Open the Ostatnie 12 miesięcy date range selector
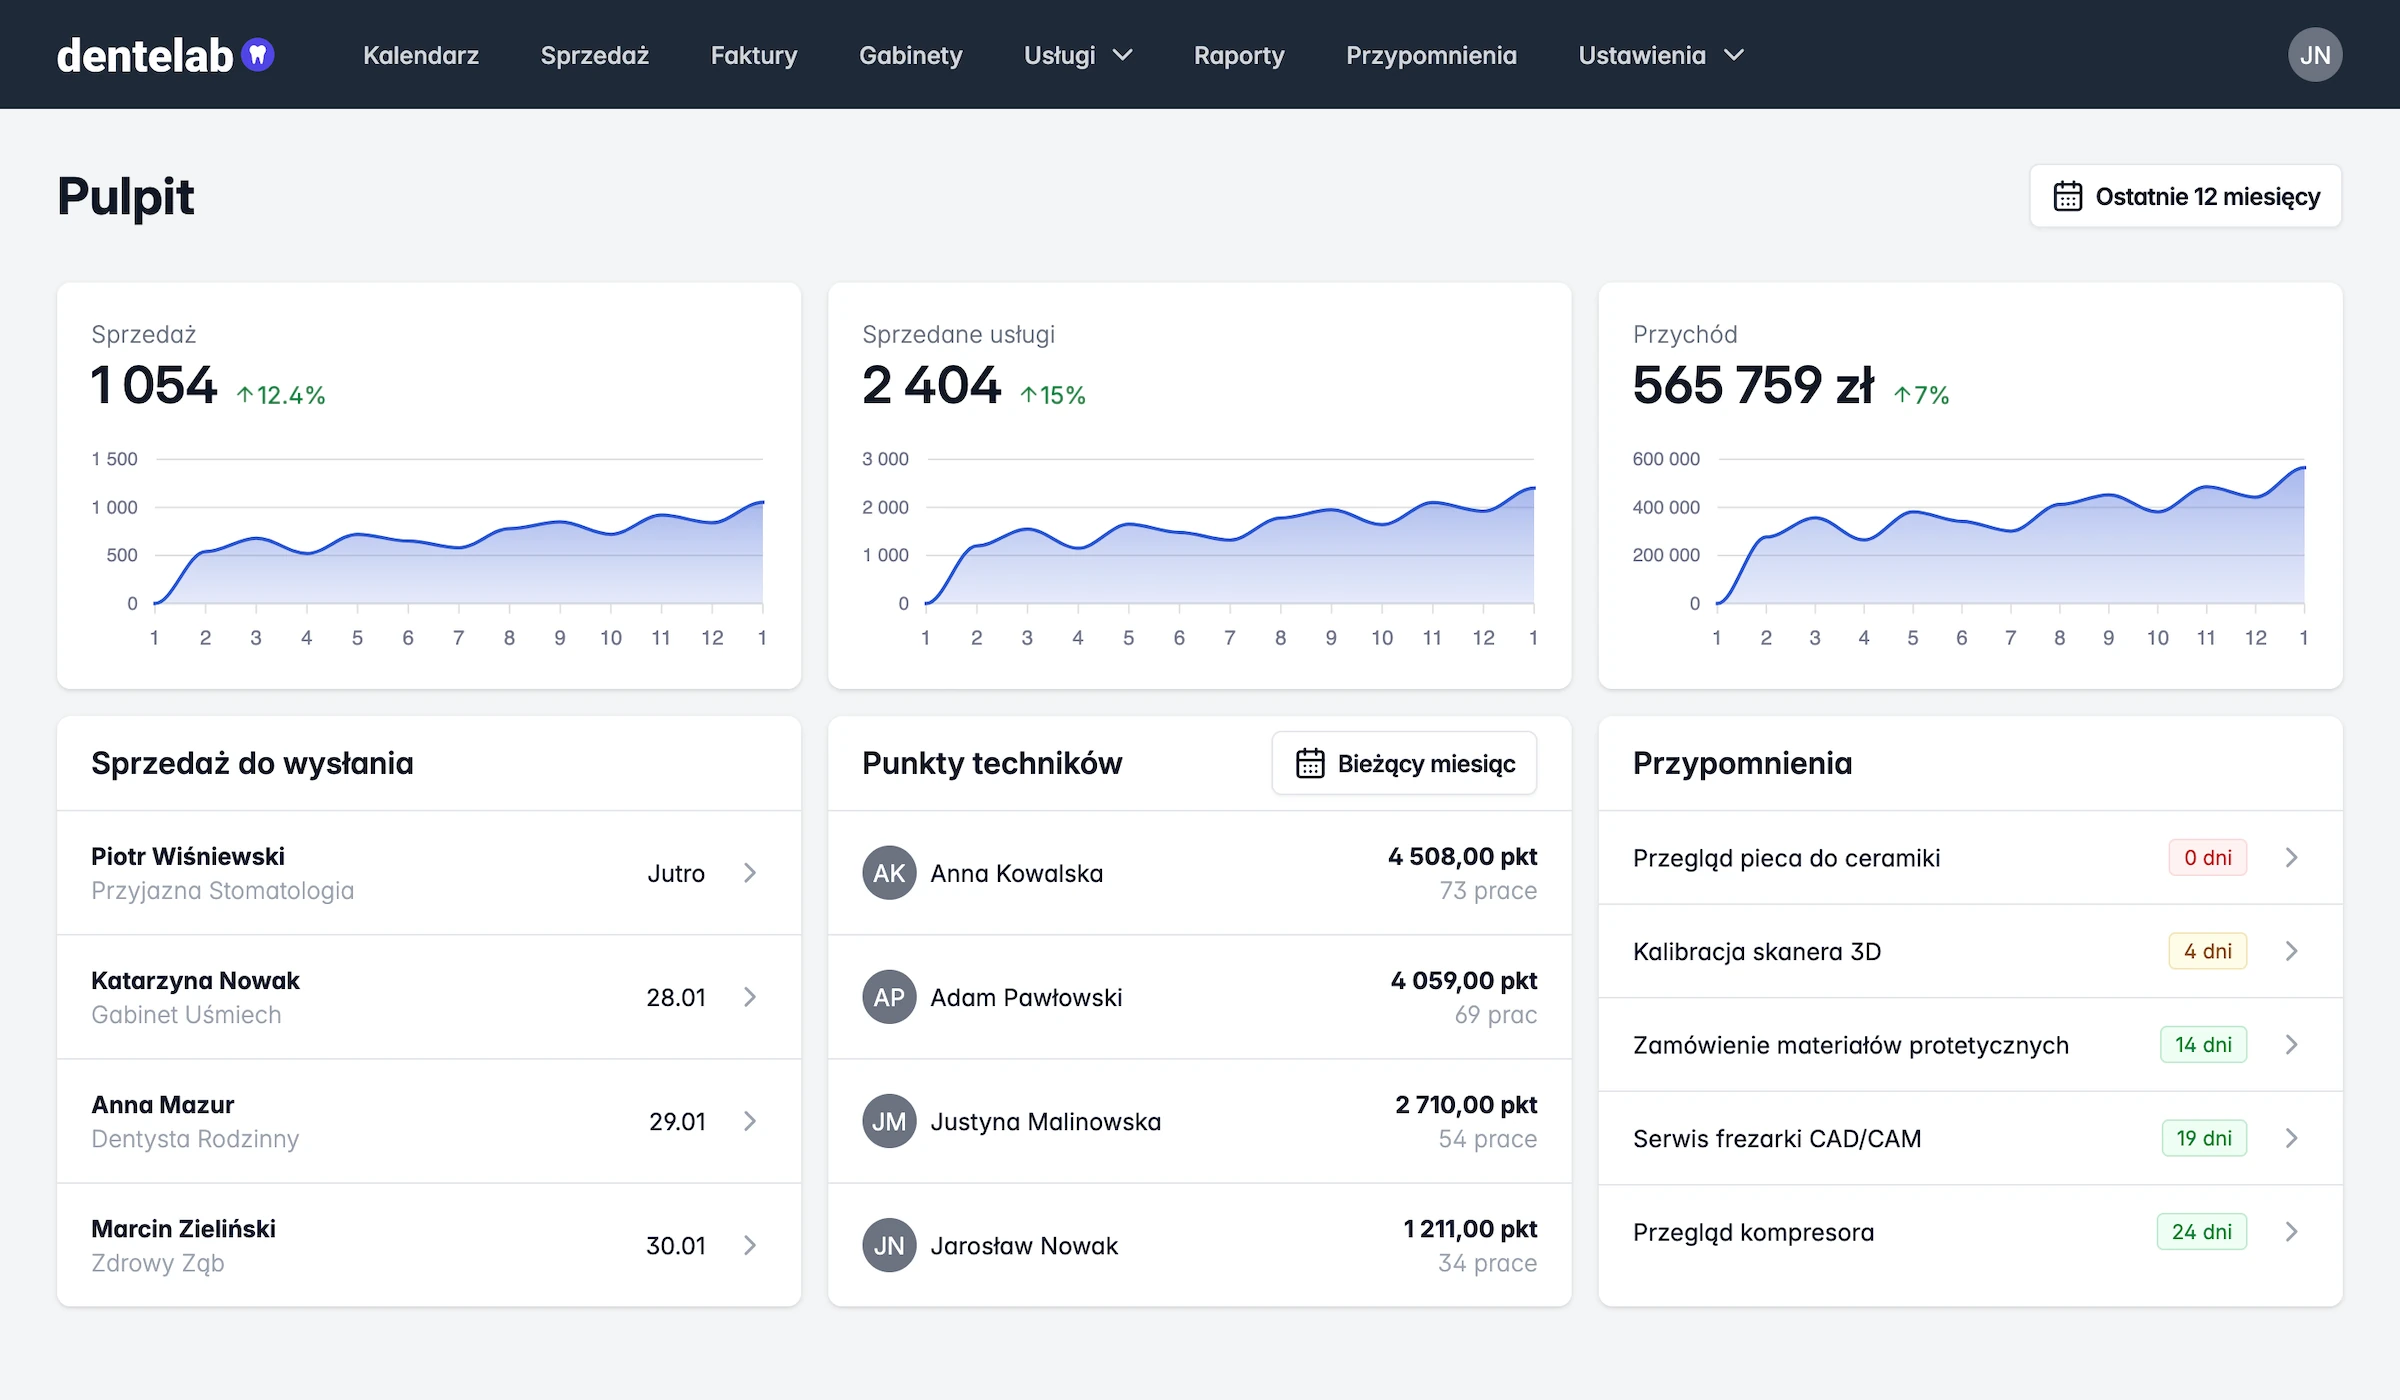2400x1400 pixels. coord(2185,196)
